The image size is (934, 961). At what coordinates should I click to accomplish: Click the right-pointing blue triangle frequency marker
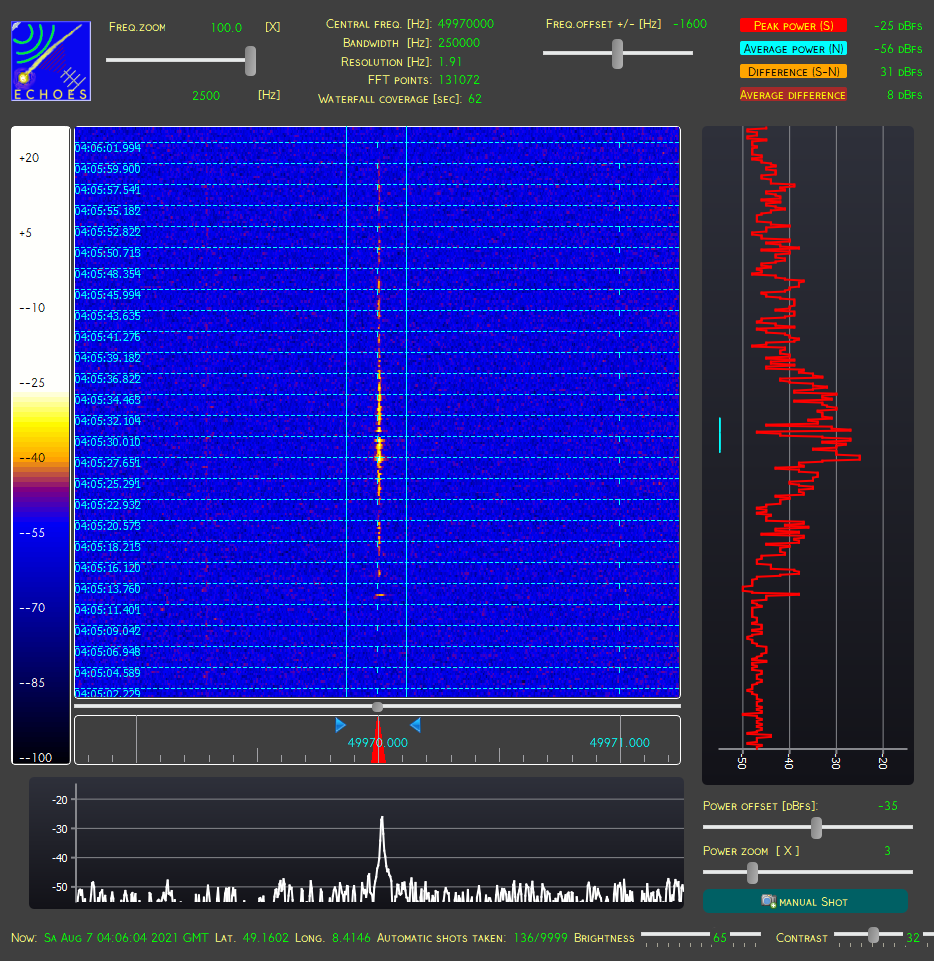click(341, 725)
